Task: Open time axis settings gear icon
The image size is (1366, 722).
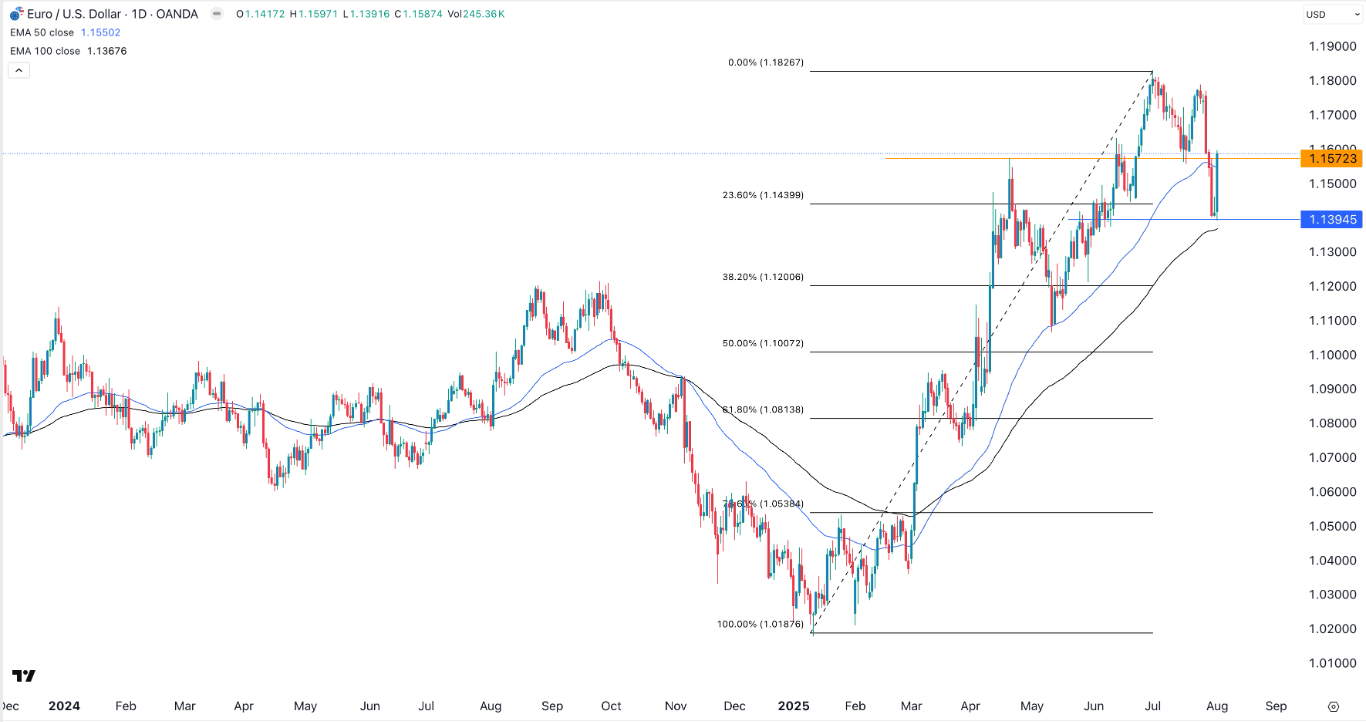Action: [1333, 706]
